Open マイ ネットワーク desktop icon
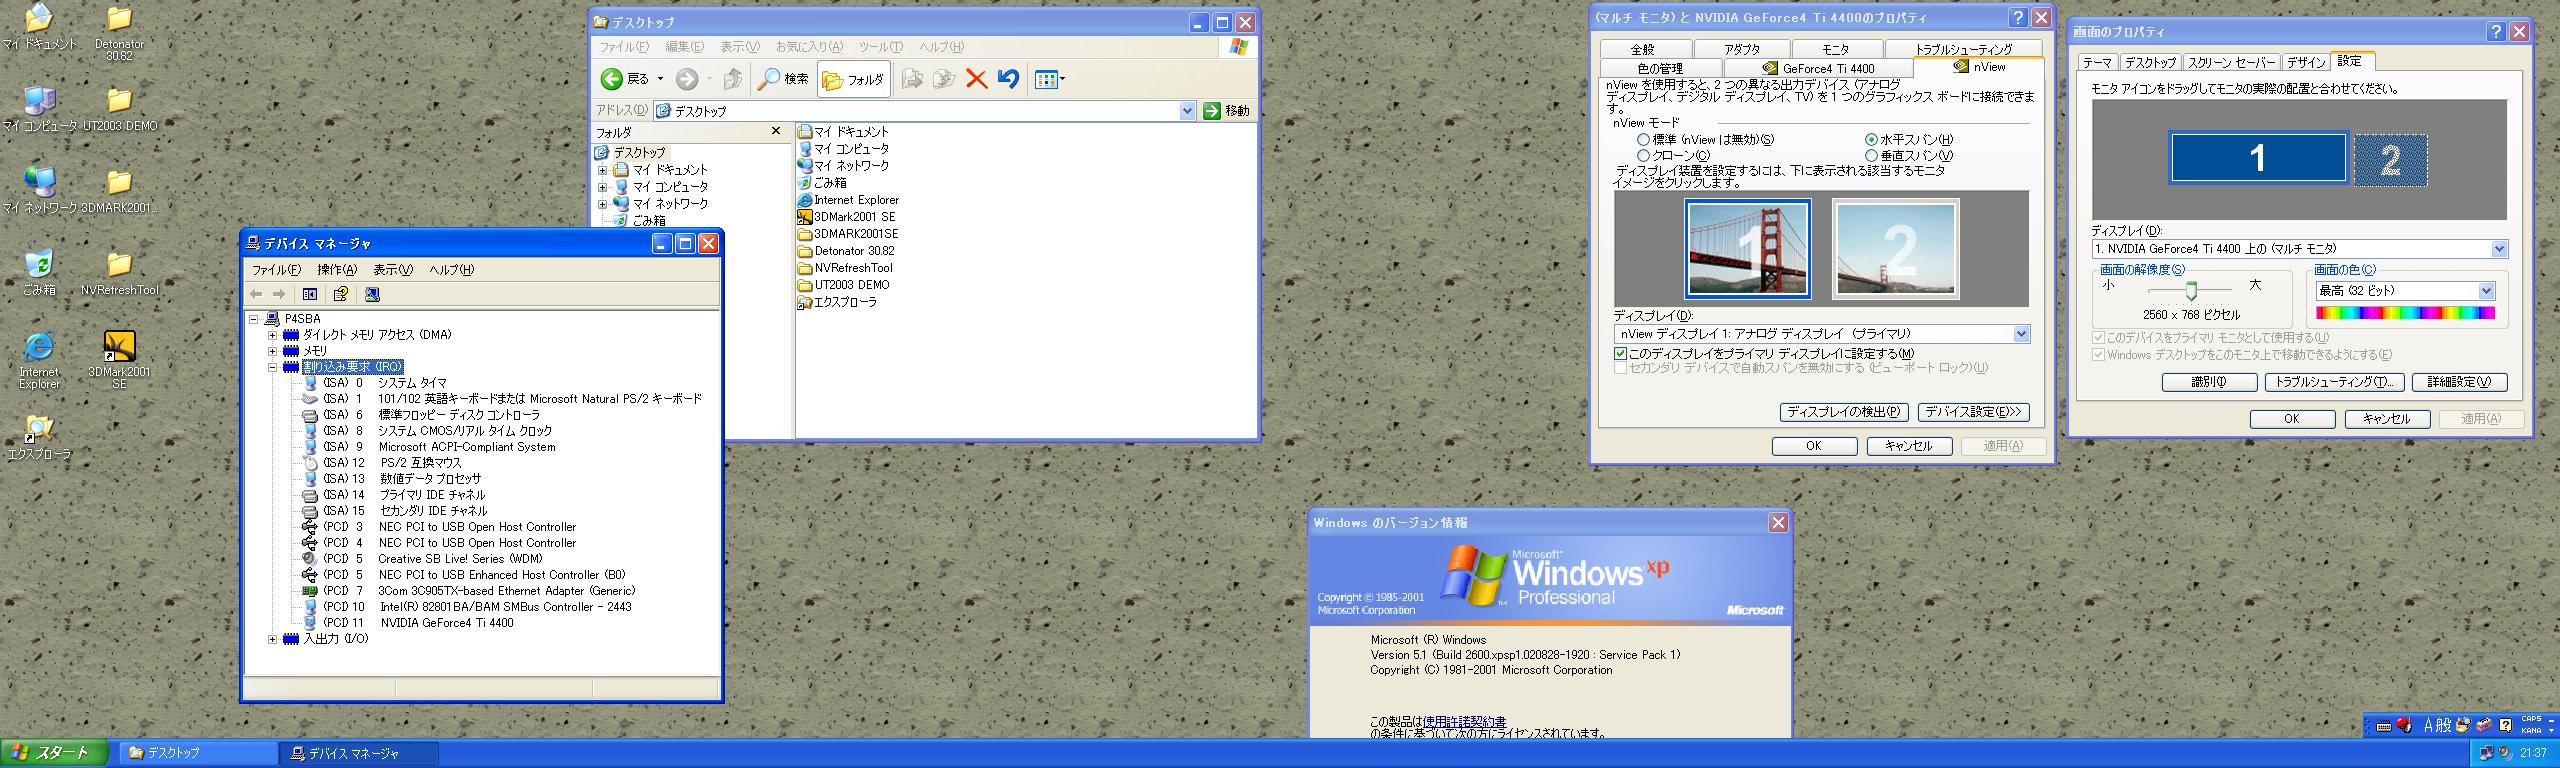Image resolution: width=2560 pixels, height=768 pixels. click(x=39, y=190)
